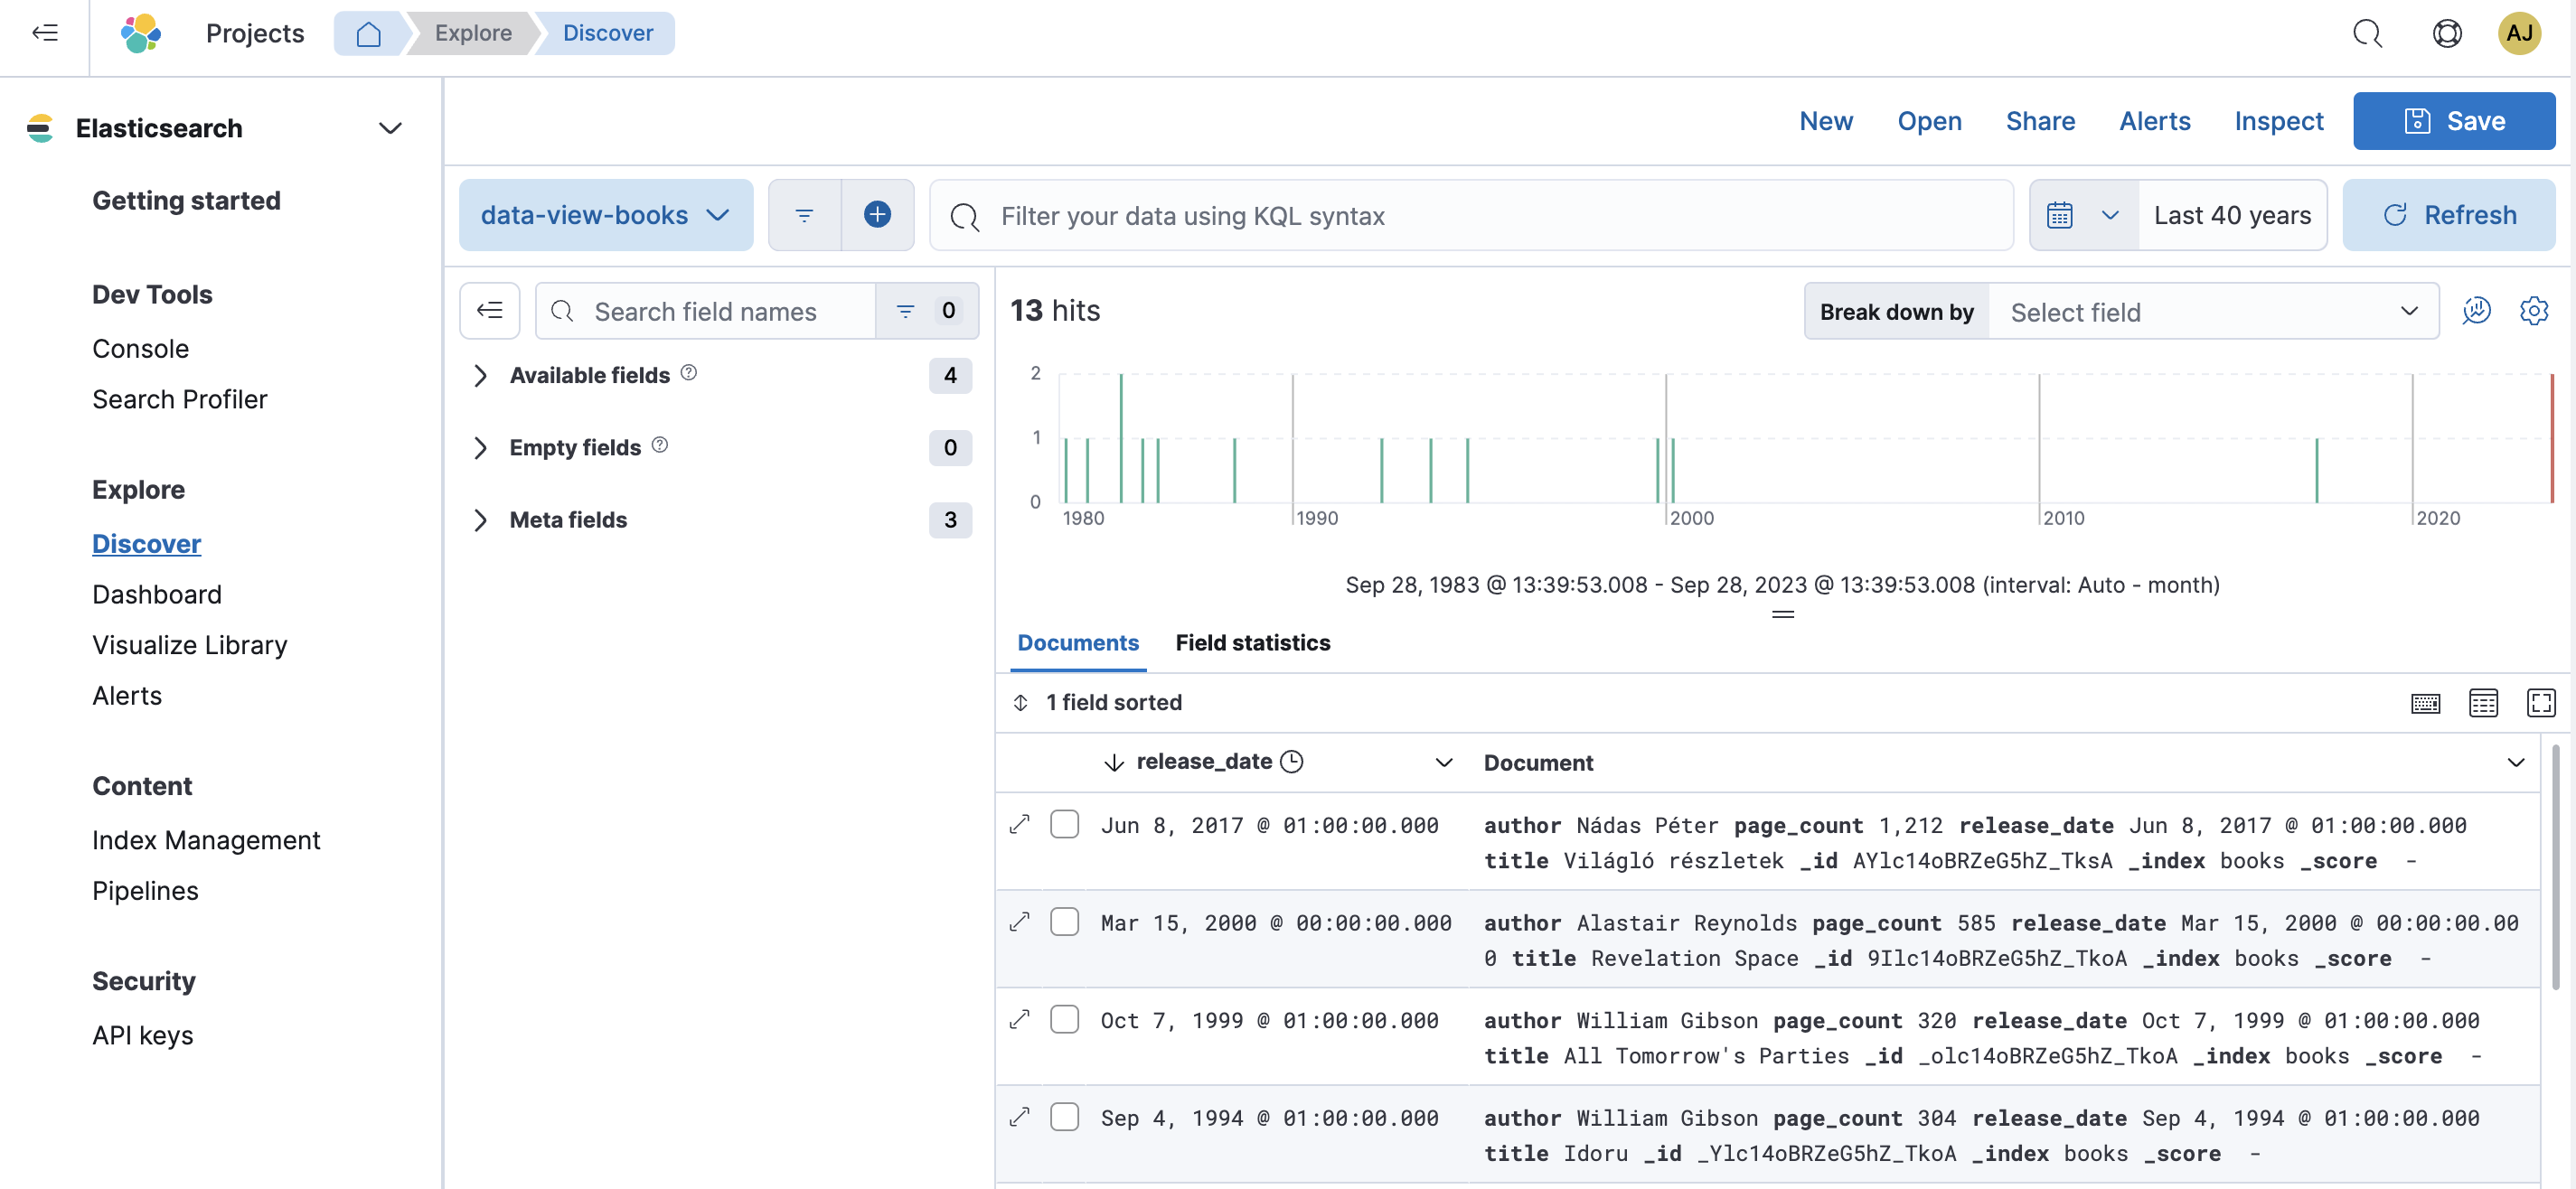Check the Revelation Space row checkbox
The image size is (2576, 1189).
tap(1064, 922)
